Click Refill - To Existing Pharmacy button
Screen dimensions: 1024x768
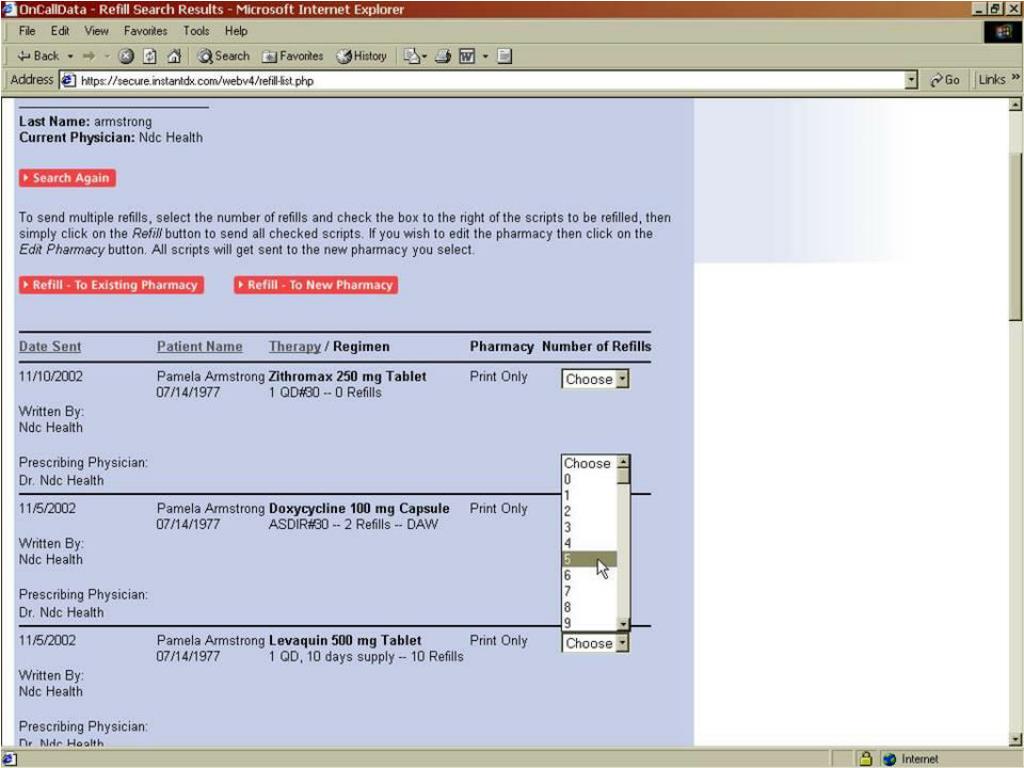111,285
